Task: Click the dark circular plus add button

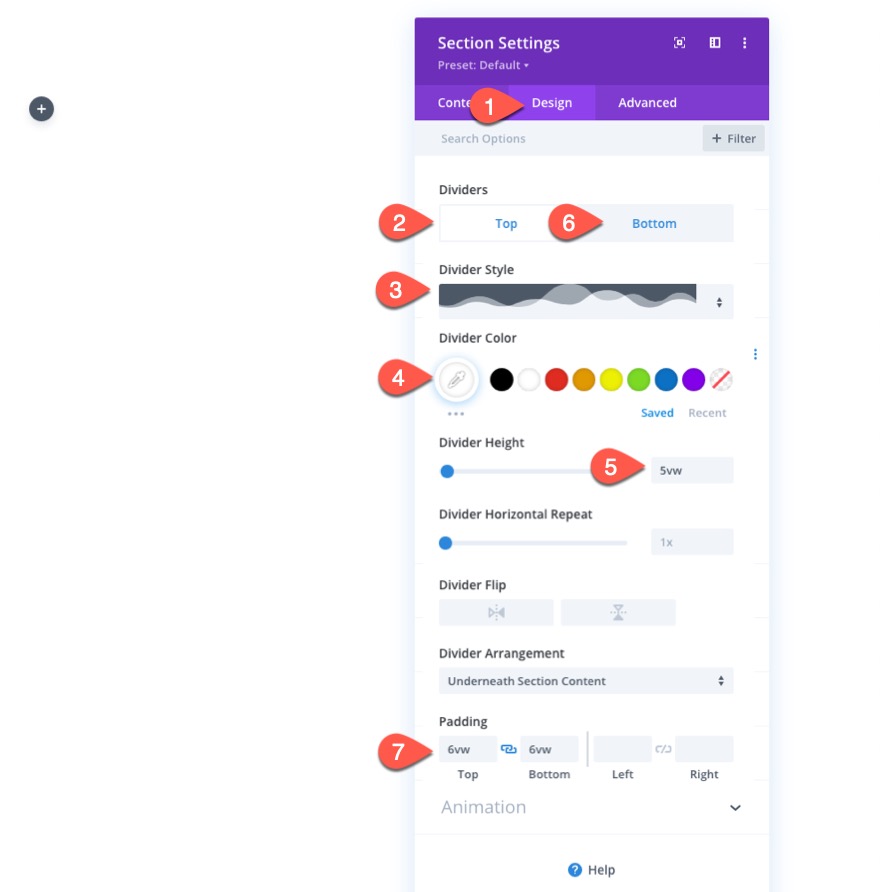Action: 42,109
